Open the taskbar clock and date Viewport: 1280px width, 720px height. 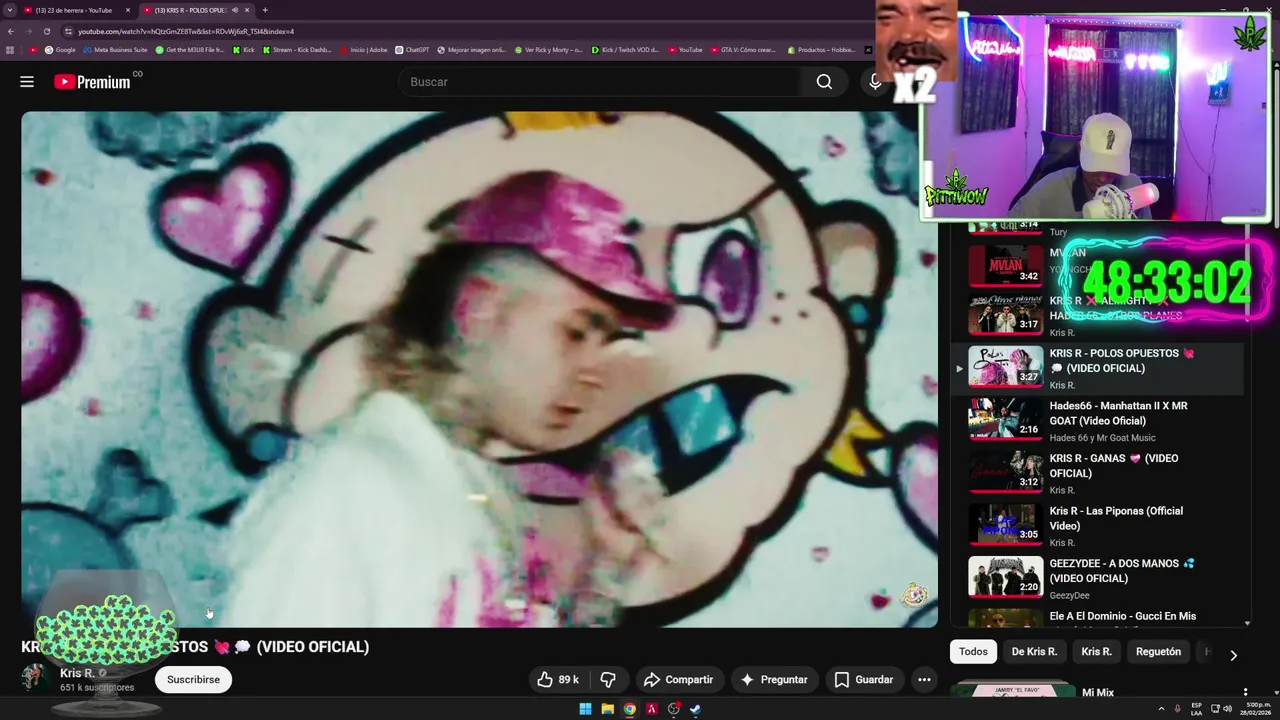click(1256, 709)
